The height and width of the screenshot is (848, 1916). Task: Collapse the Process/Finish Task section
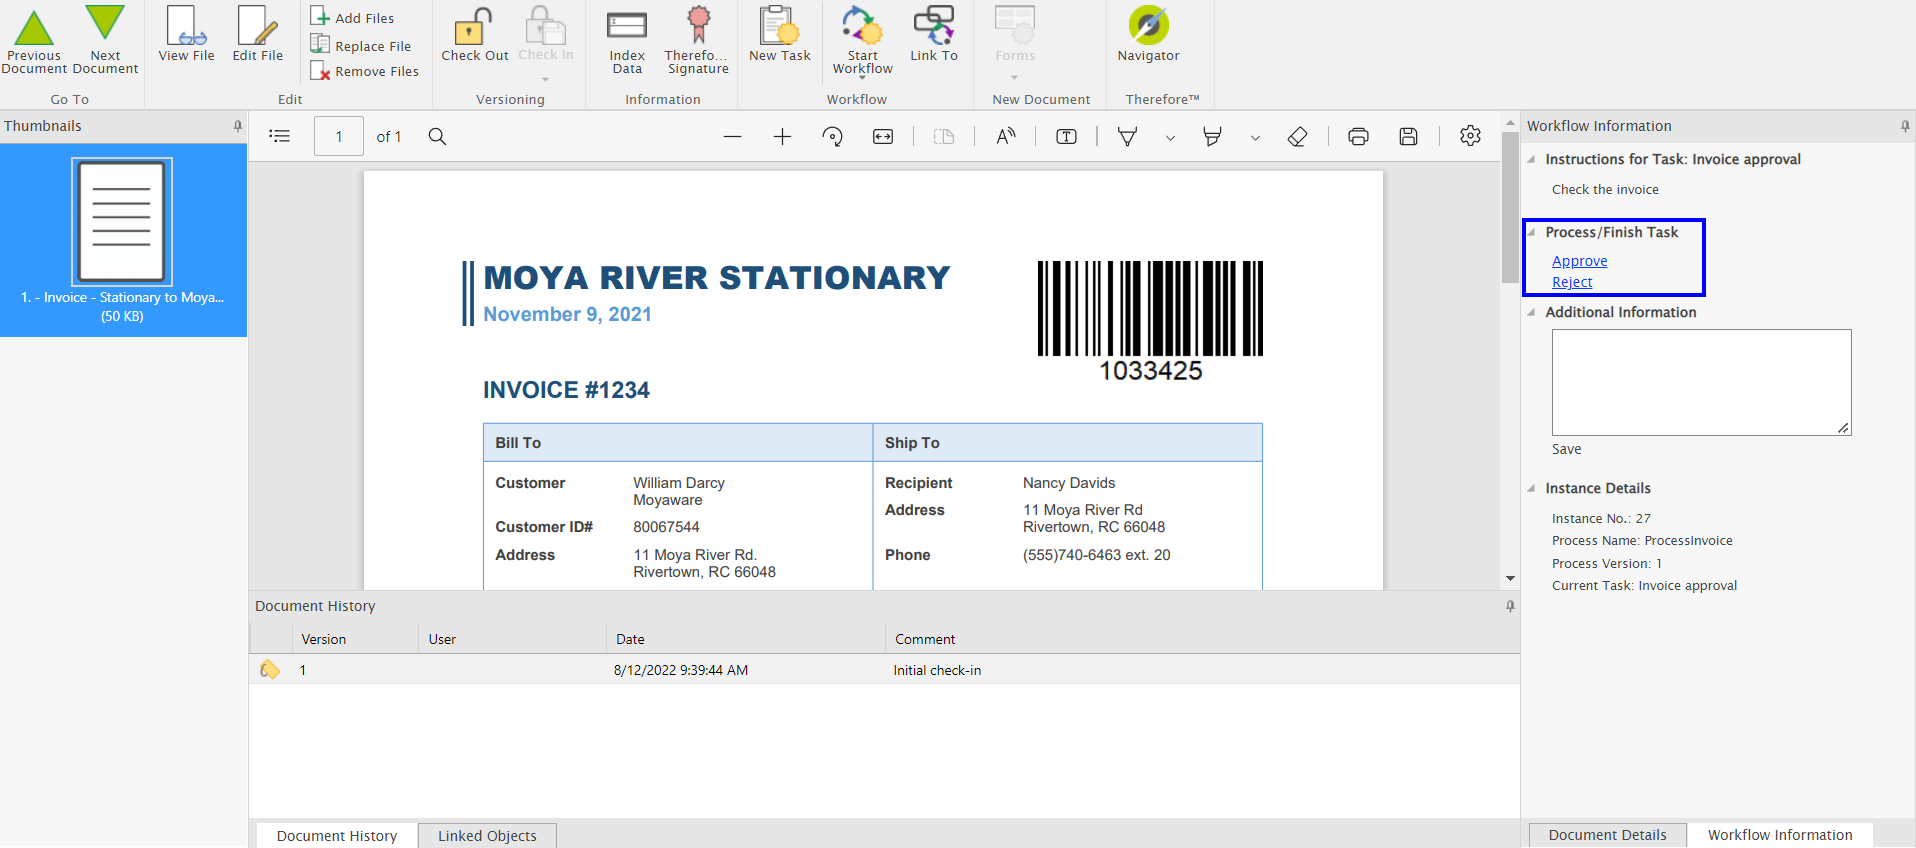(1531, 232)
